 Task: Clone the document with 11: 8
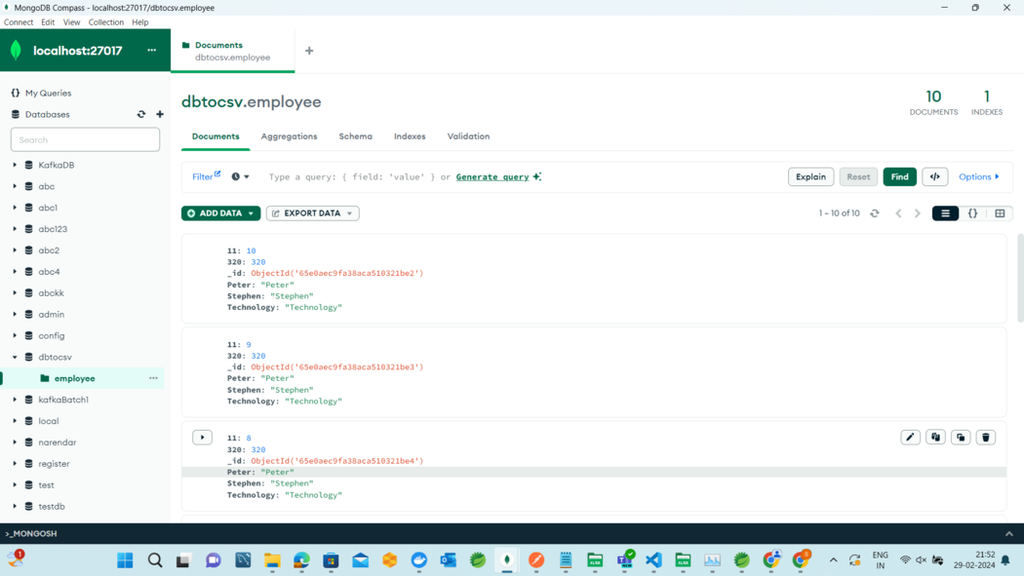(x=961, y=438)
